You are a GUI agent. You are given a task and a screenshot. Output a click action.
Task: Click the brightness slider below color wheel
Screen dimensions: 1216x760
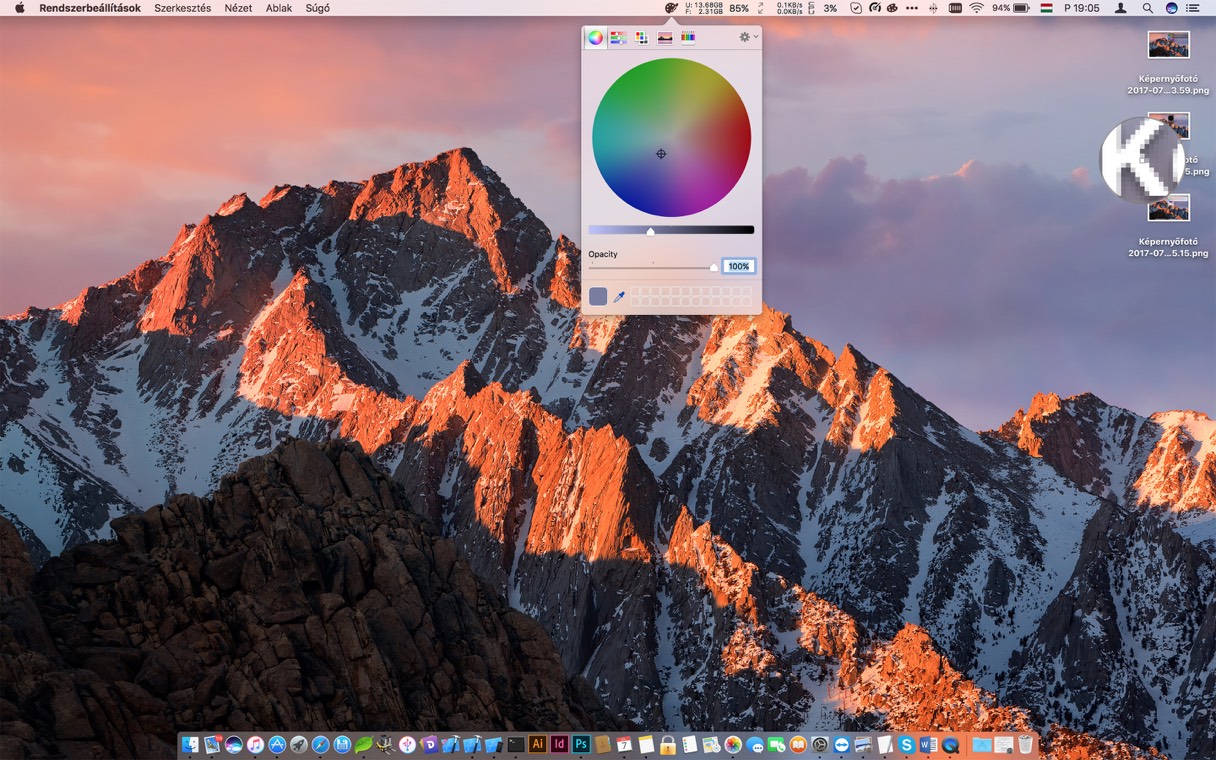(671, 230)
